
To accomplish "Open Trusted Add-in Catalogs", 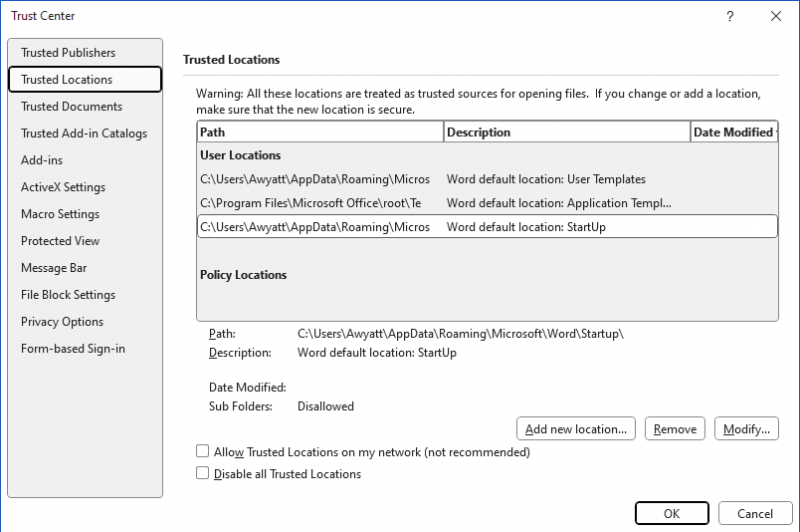I will [x=84, y=134].
